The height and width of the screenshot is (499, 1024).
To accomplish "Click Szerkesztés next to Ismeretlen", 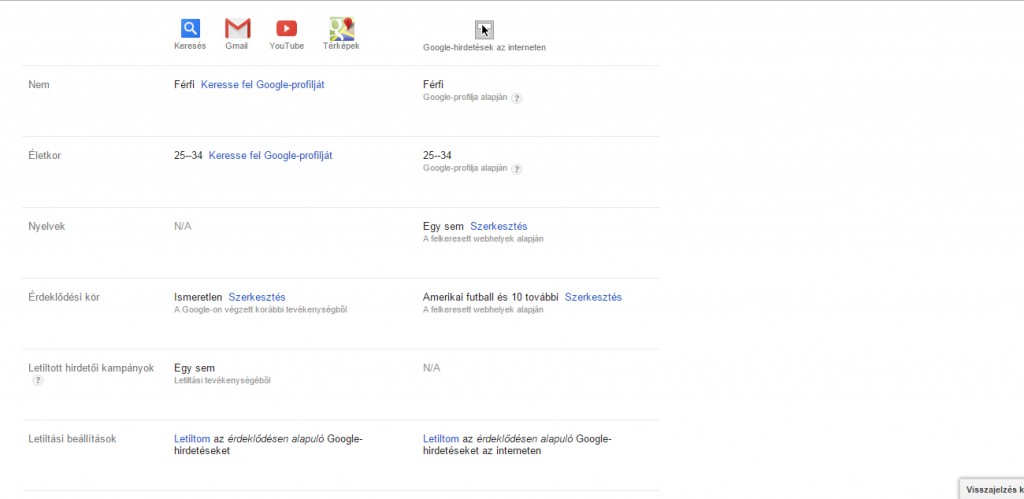I will pos(257,297).
